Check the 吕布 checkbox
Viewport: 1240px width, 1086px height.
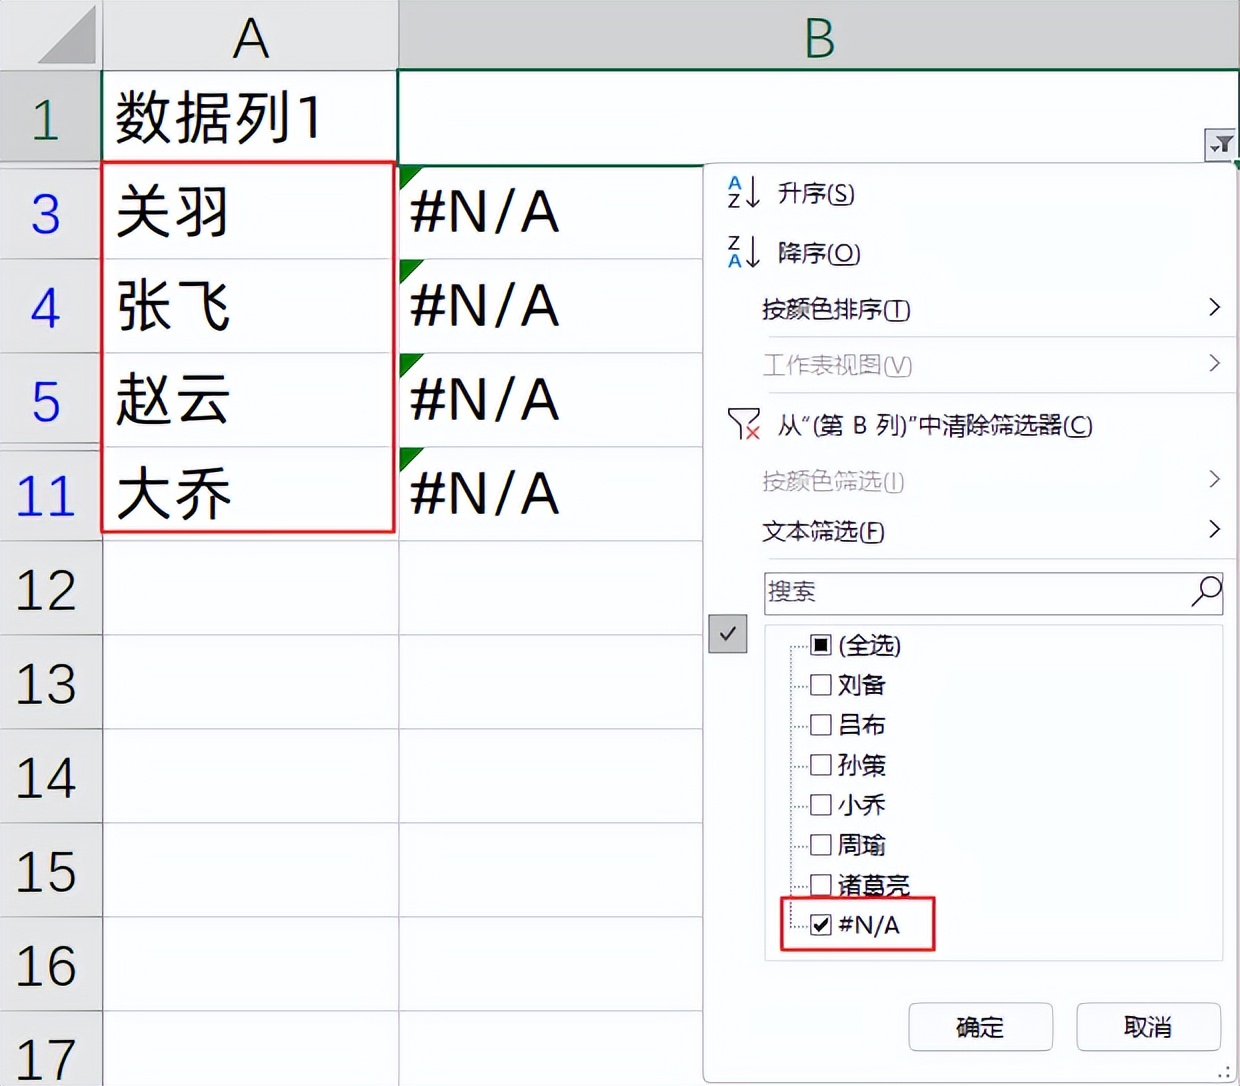coord(821,725)
